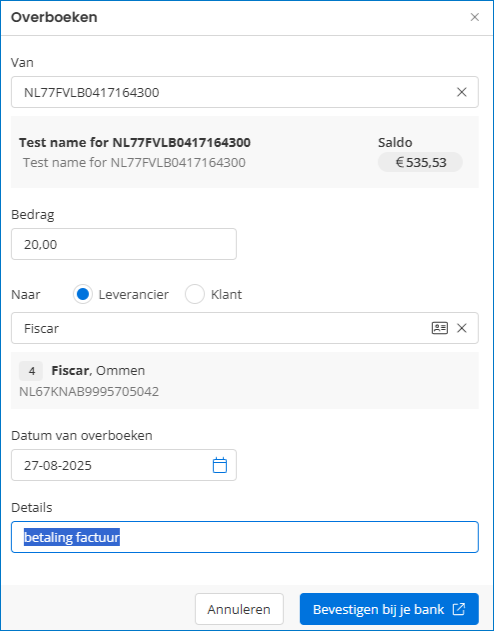Click the Saldo € 535,53 badge
The width and height of the screenshot is (494, 631).
coord(420,162)
